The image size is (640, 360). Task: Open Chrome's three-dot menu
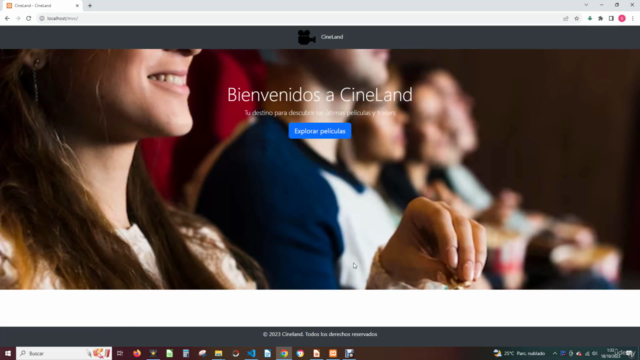click(633, 18)
